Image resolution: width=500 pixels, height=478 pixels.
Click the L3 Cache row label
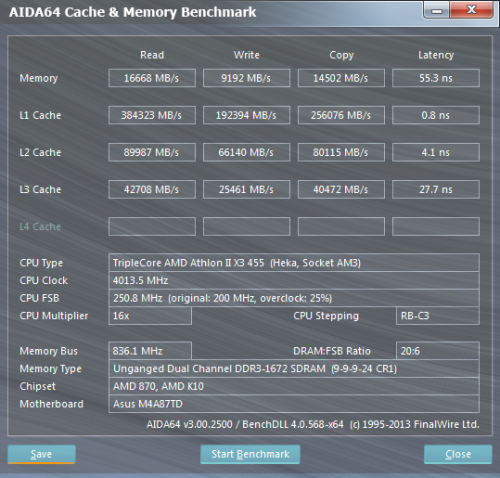[x=40, y=189]
